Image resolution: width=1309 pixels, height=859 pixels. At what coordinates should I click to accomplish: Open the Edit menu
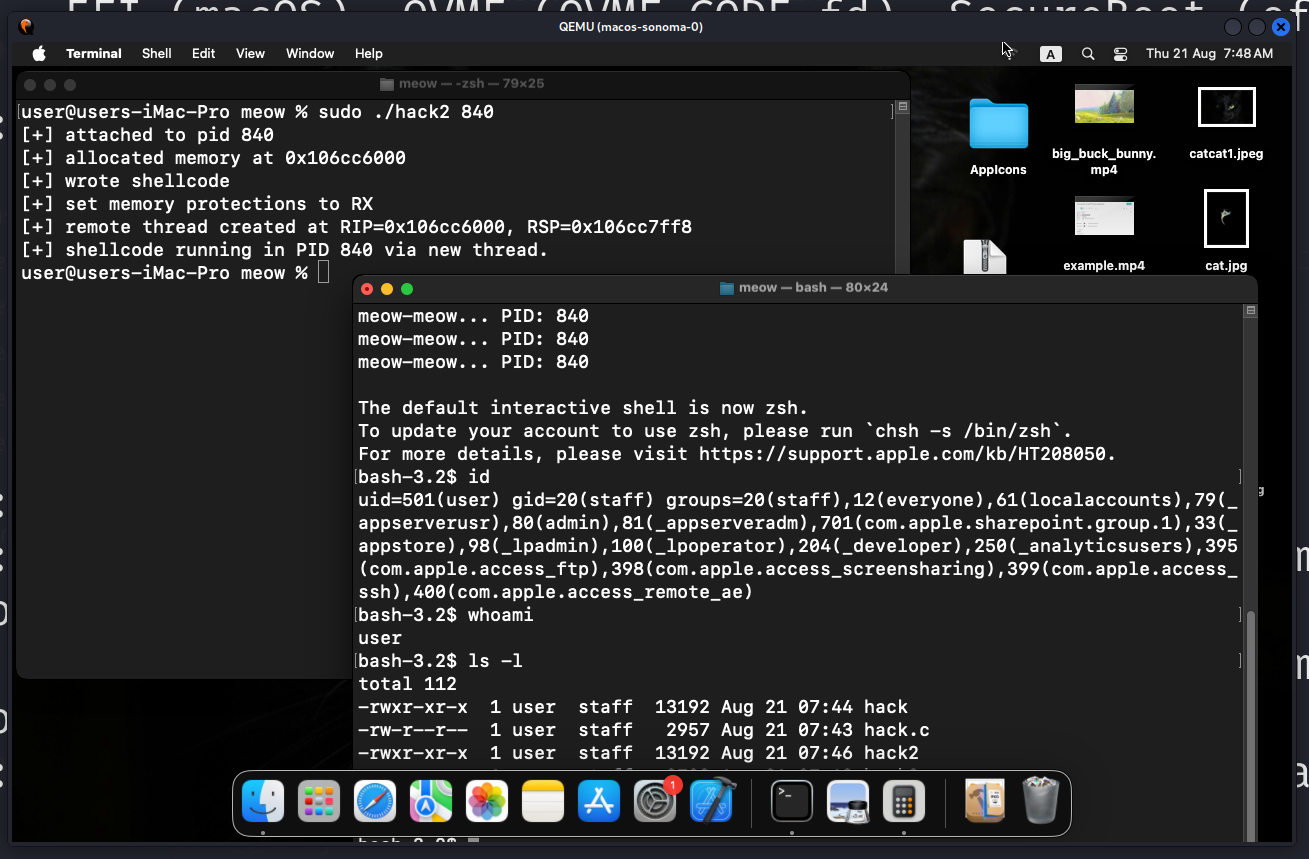(204, 53)
